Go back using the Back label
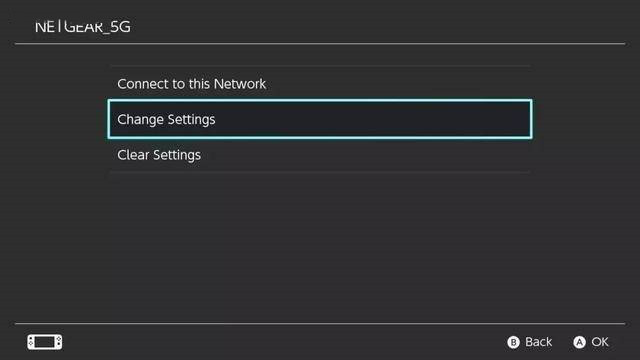The width and height of the screenshot is (640, 360). point(538,342)
